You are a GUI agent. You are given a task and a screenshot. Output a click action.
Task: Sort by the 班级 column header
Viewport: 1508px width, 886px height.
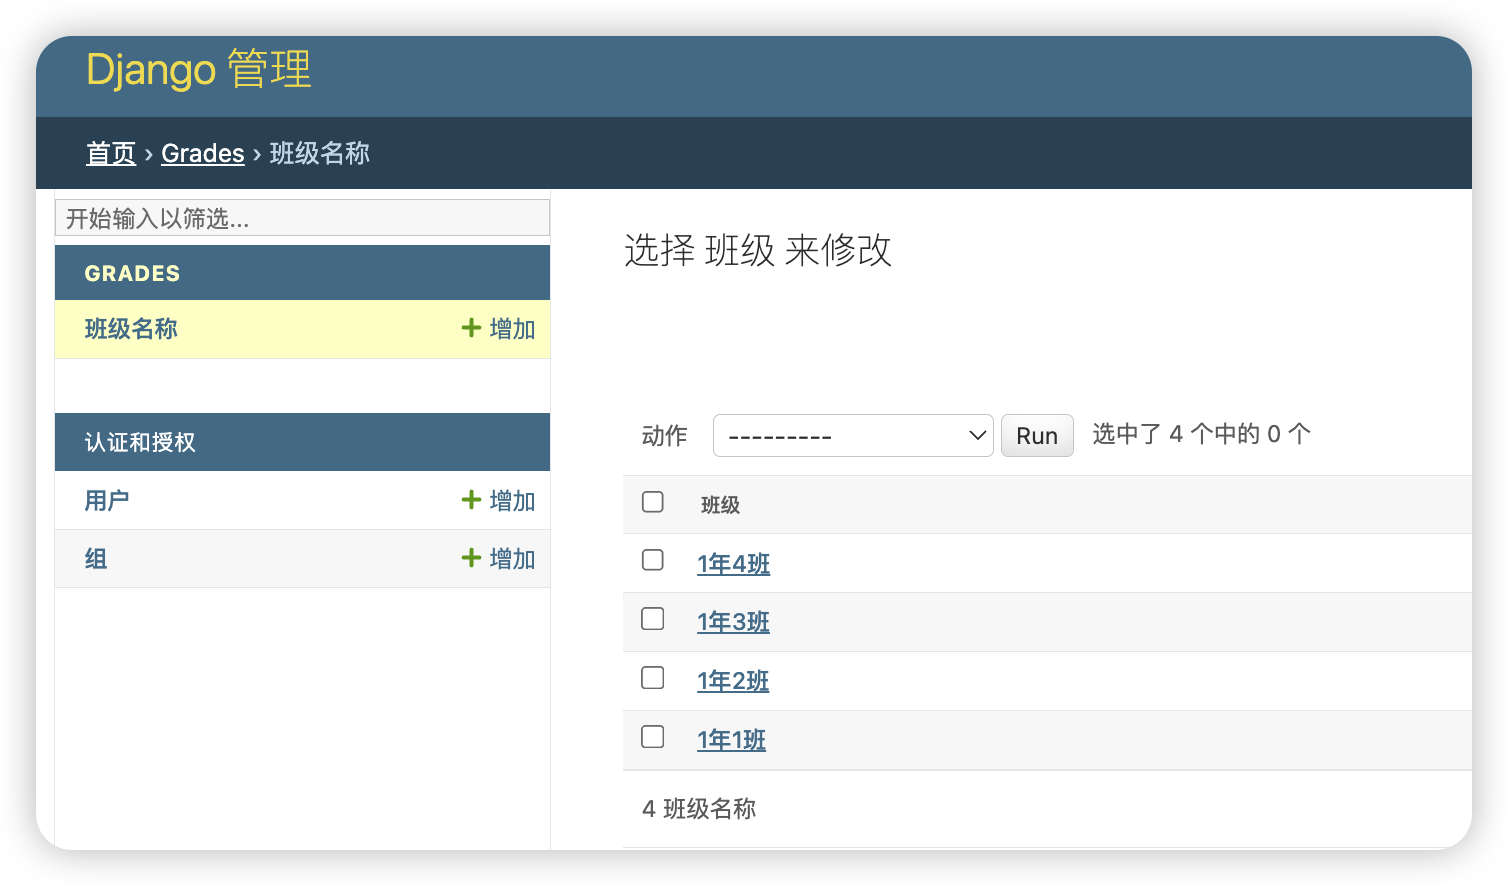pyautogui.click(x=720, y=505)
